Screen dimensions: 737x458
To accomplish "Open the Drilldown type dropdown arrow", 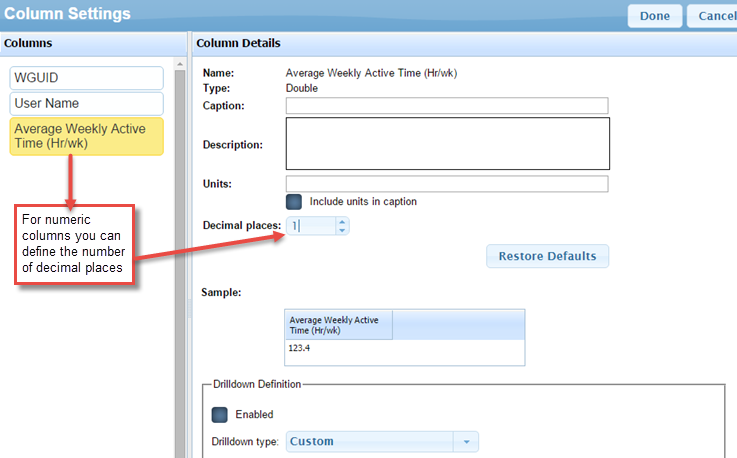I will [466, 442].
